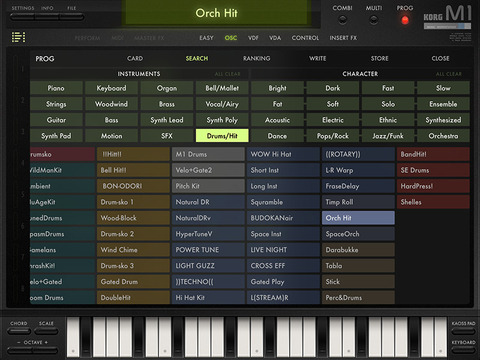Load the WOW Hi Hat program
This screenshot has height=360, width=480.
coord(283,154)
